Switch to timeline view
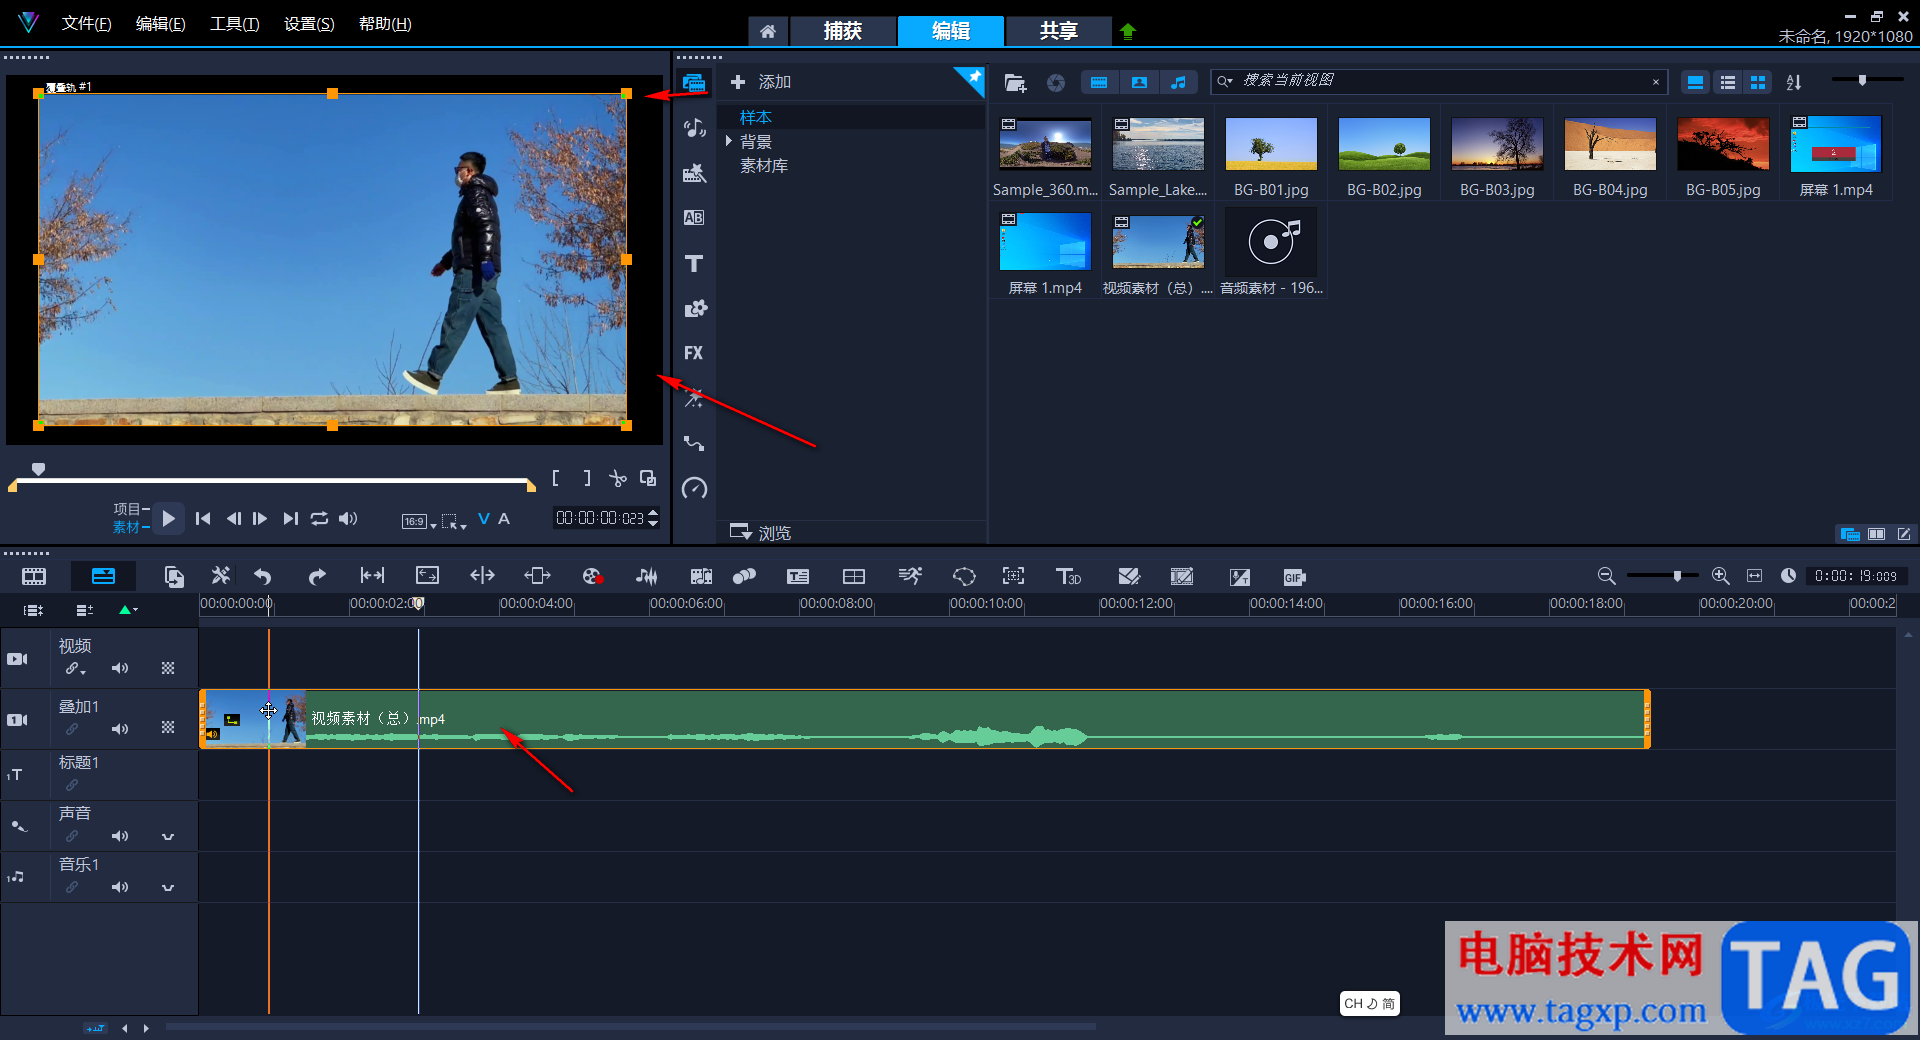The image size is (1920, 1040). [x=103, y=576]
